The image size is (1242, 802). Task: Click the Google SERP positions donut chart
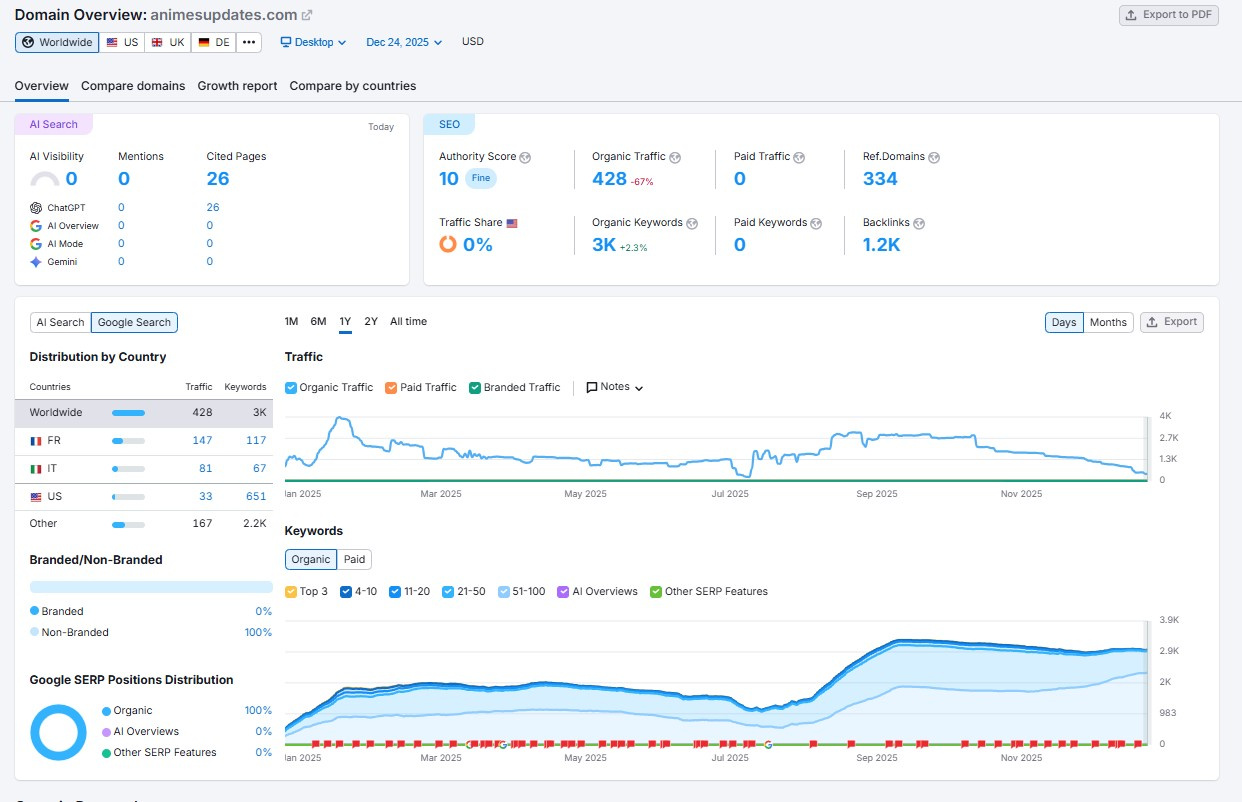point(58,732)
